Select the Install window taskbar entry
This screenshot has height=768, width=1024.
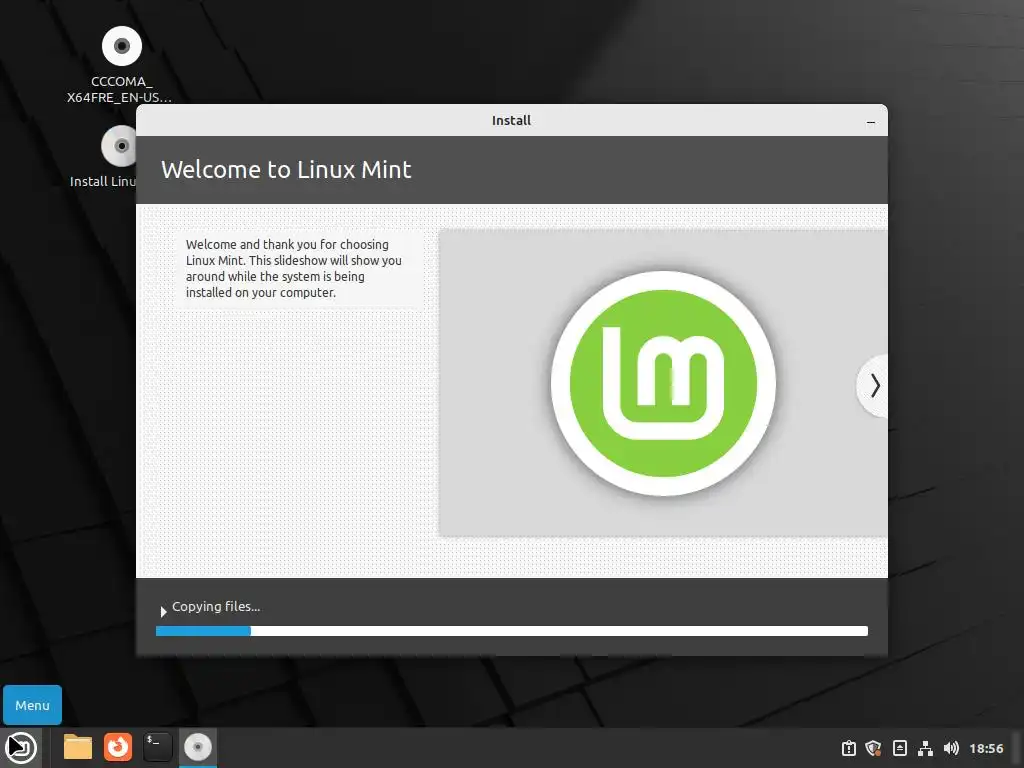pyautogui.click(x=198, y=747)
